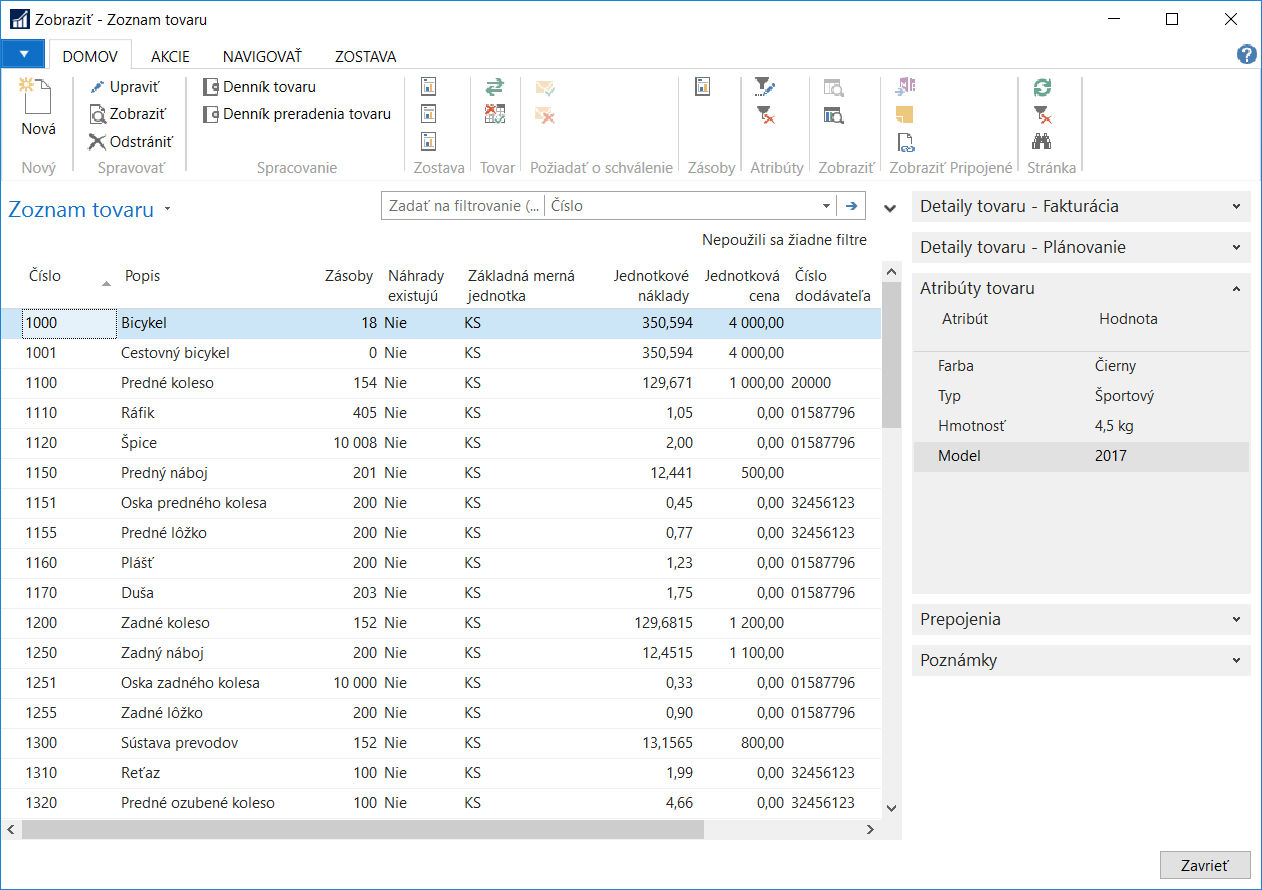Click the clear filter icon in Stránka group

tap(1042, 115)
